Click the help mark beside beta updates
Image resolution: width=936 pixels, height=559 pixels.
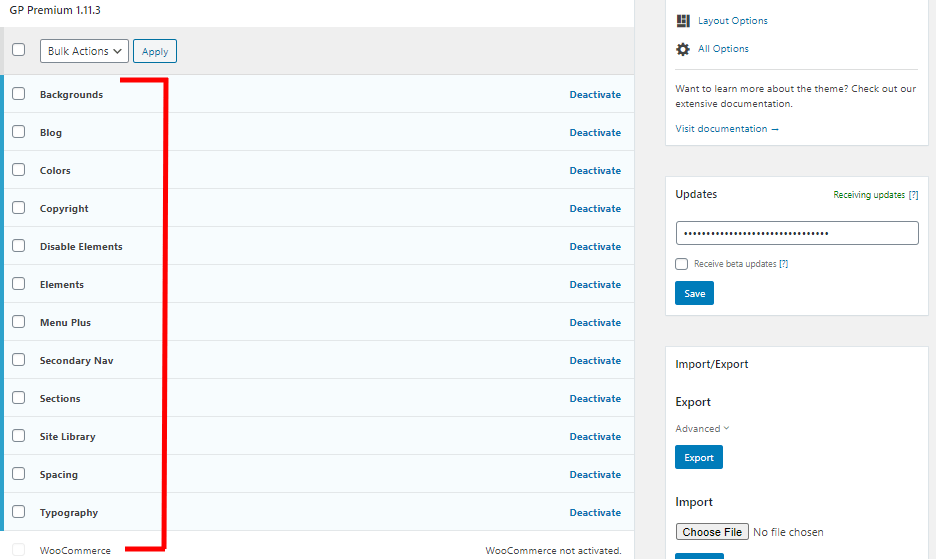tap(783, 264)
